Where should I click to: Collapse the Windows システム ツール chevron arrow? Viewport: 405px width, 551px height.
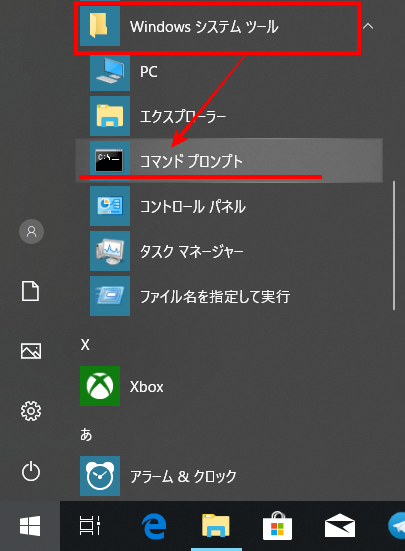368,26
